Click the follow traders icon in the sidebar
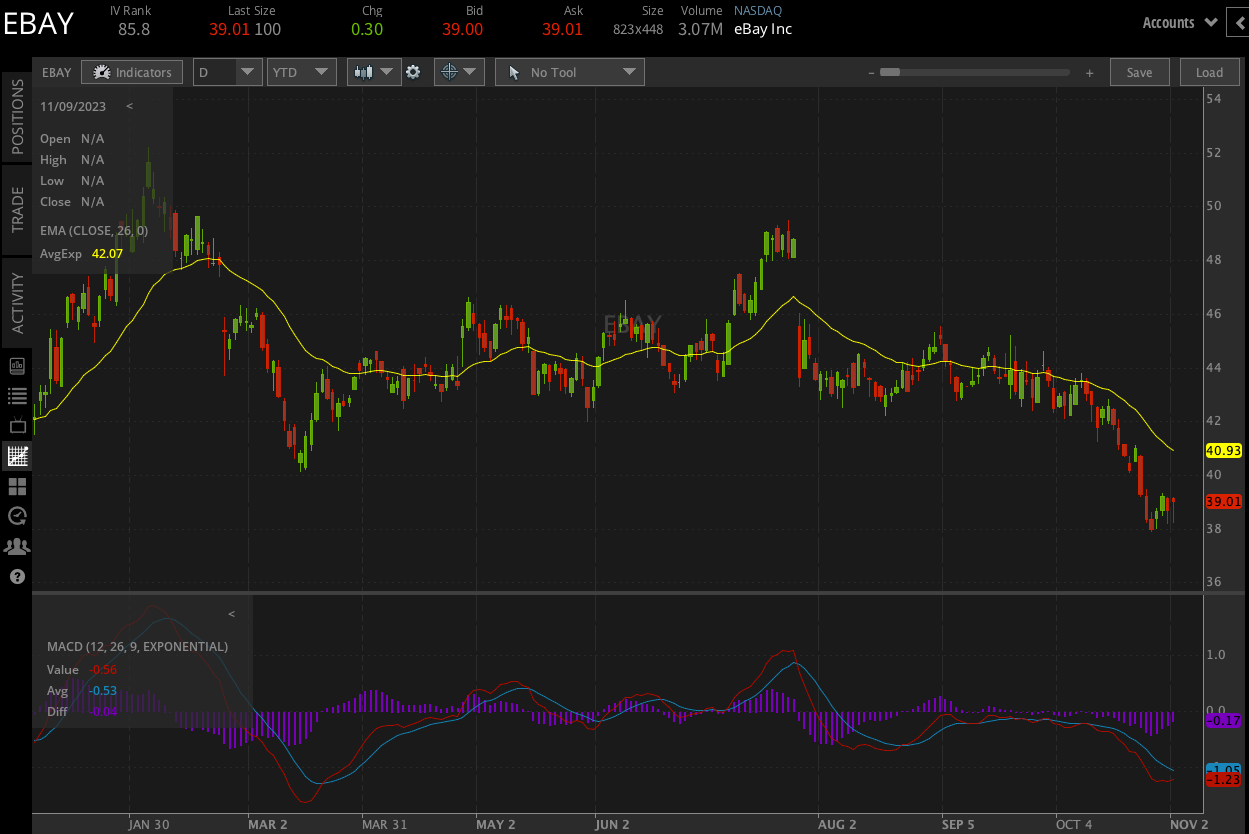Screen dimensions: 1249x834 [x=16, y=546]
